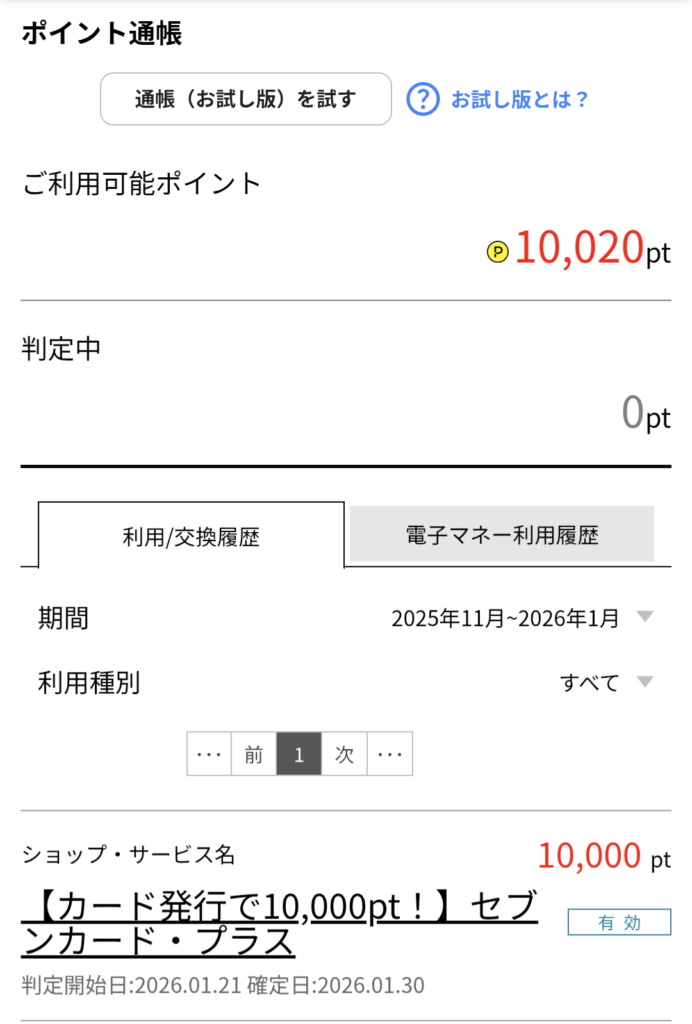
Task: Click the left ellipsis pagination icon
Action: pyautogui.click(x=209, y=754)
